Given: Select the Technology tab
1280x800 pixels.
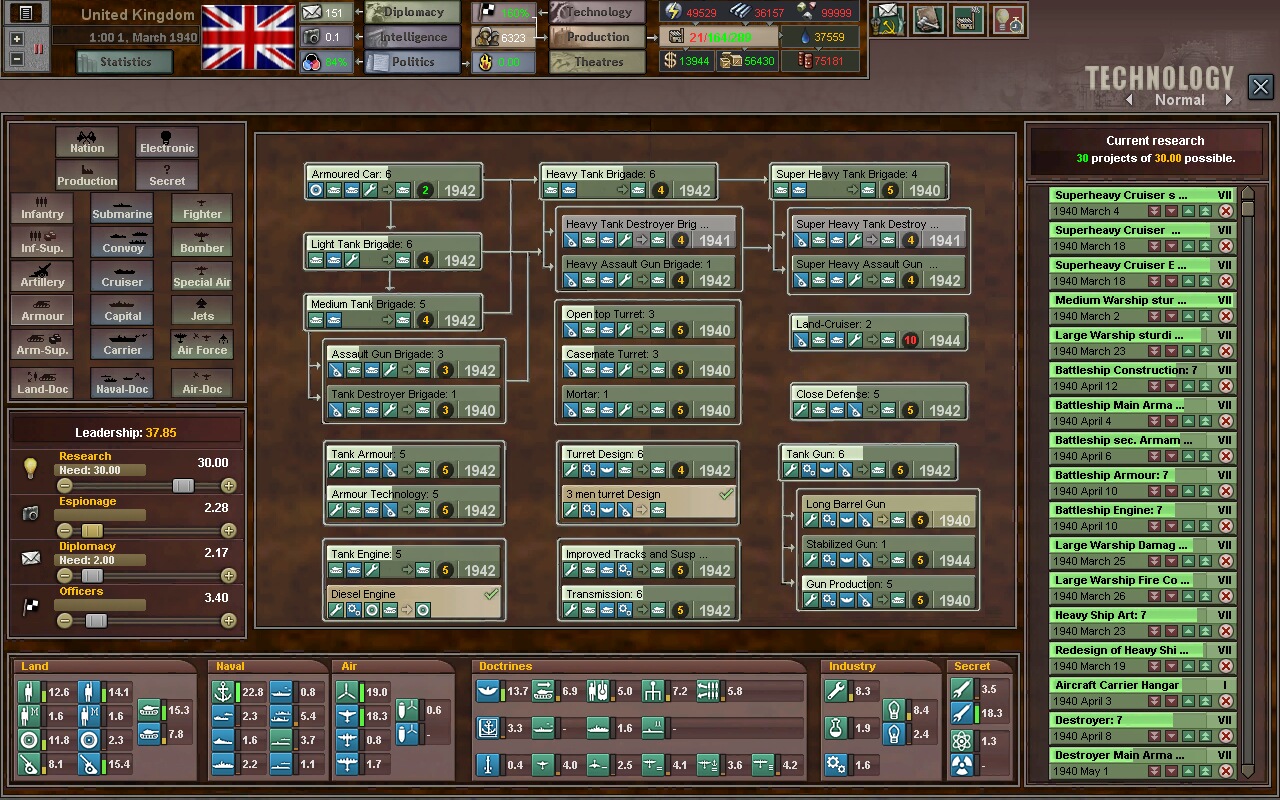Looking at the screenshot, I should coord(598,12).
